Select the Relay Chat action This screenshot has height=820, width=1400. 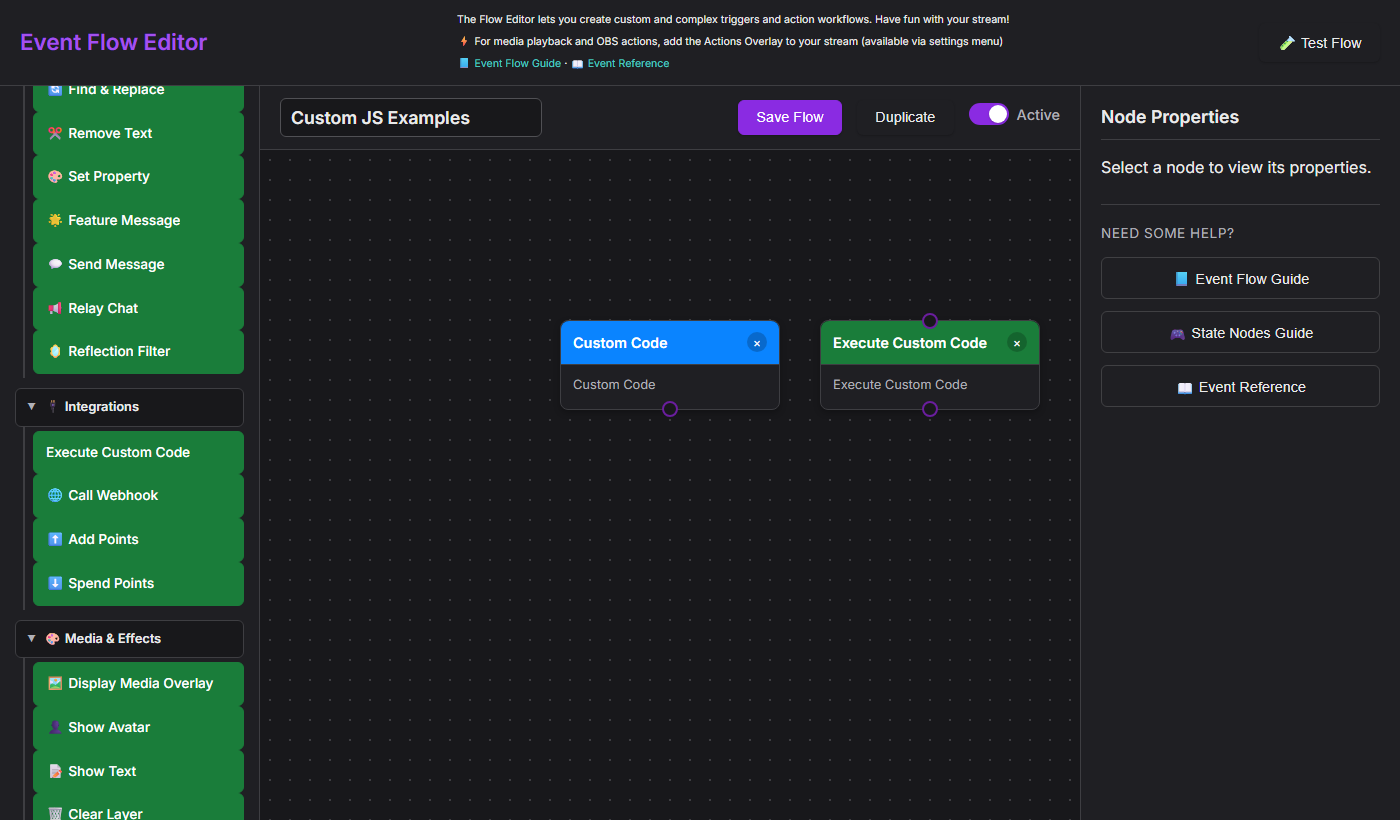pyautogui.click(x=102, y=308)
